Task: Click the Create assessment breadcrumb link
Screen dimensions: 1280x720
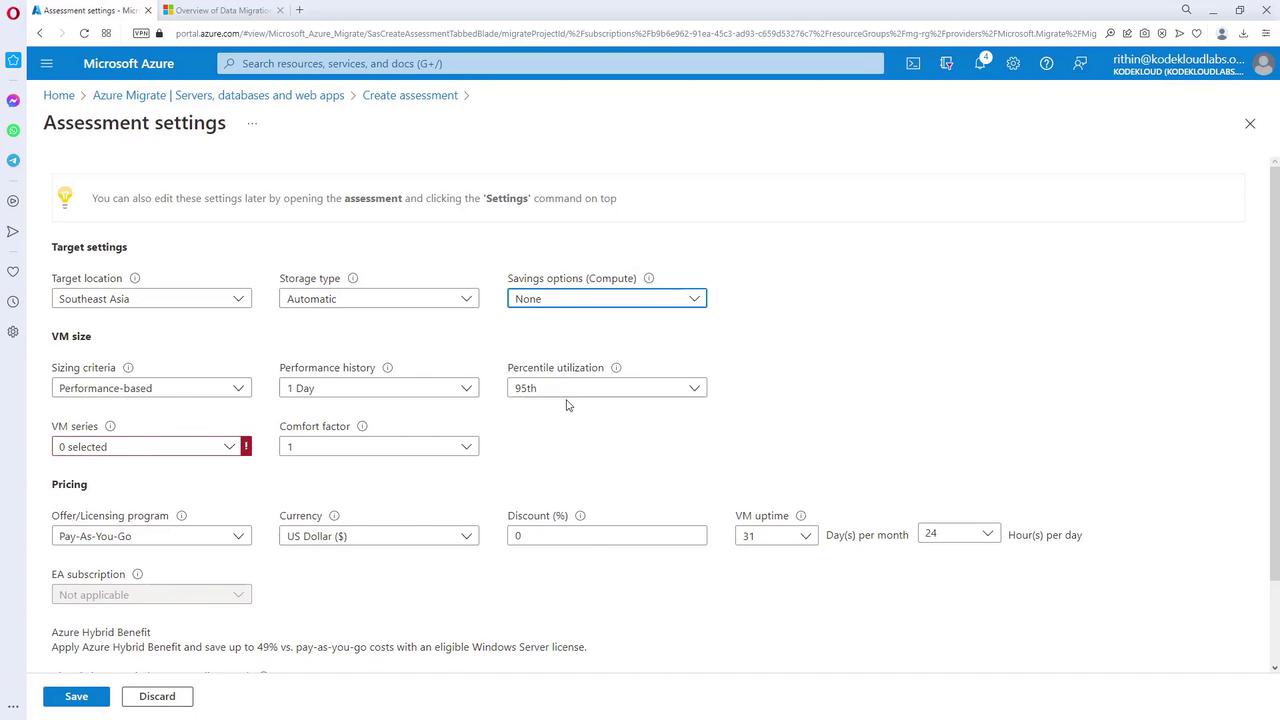Action: tap(410, 95)
